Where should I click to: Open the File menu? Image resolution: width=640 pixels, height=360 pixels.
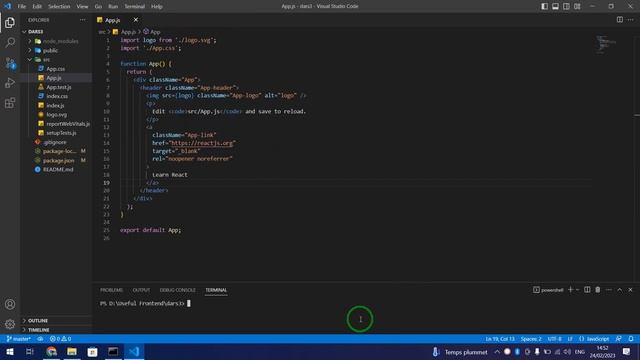click(x=22, y=7)
